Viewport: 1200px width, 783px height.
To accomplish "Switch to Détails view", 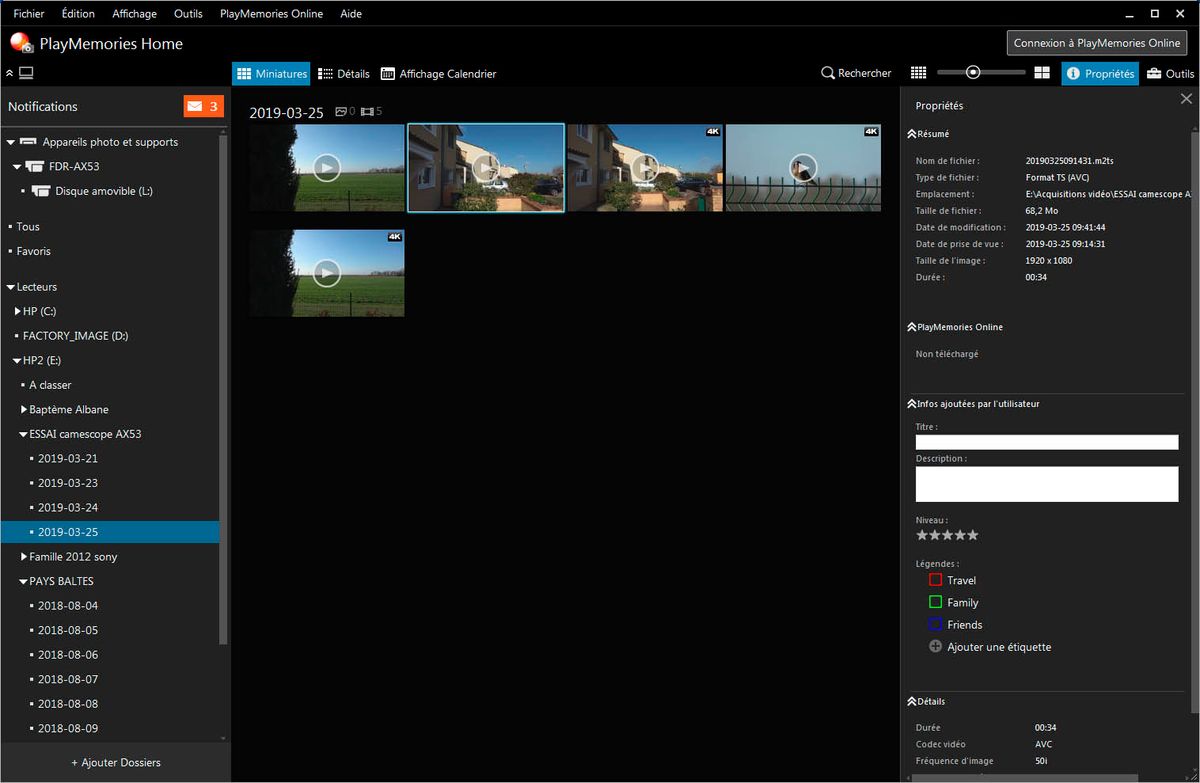I will (x=344, y=73).
